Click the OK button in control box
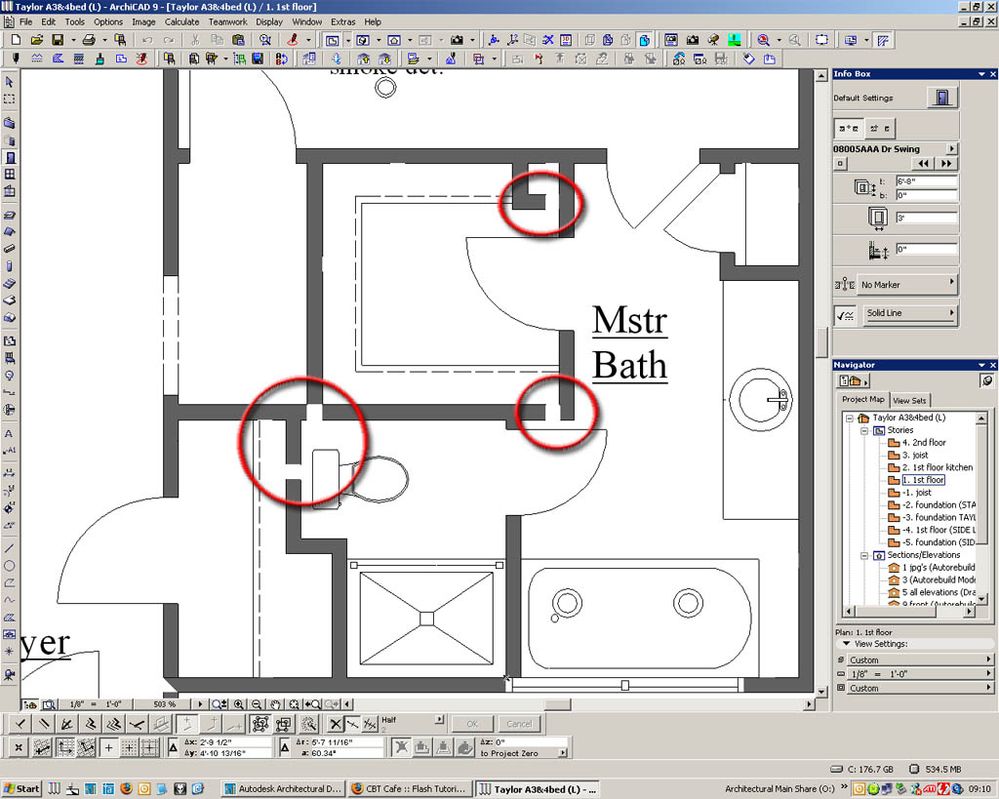 pos(471,723)
